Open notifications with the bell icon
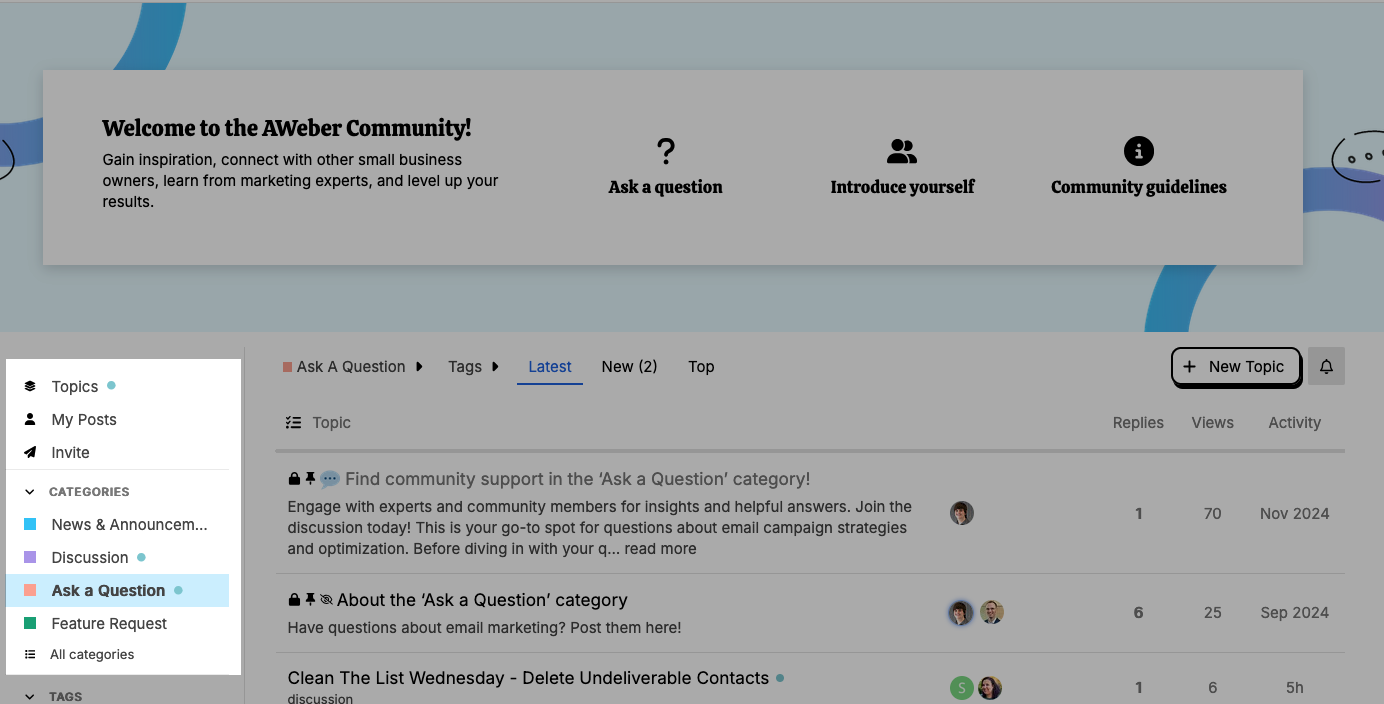1384x704 pixels. pyautogui.click(x=1326, y=366)
